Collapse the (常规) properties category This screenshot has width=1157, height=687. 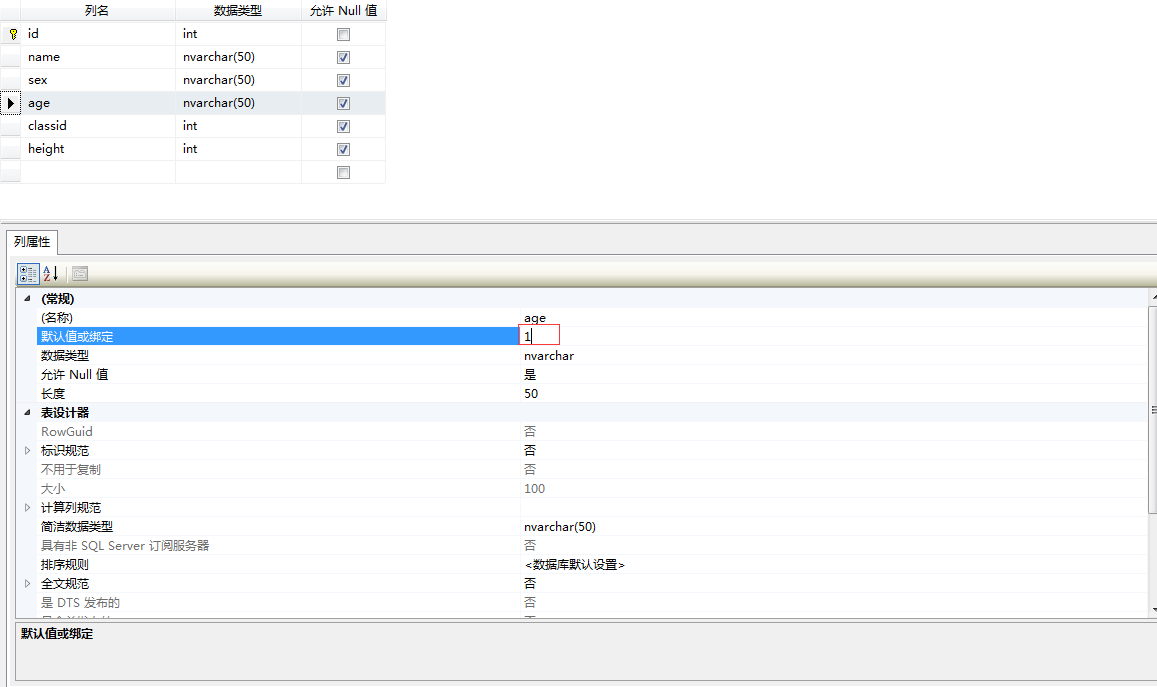(x=28, y=298)
